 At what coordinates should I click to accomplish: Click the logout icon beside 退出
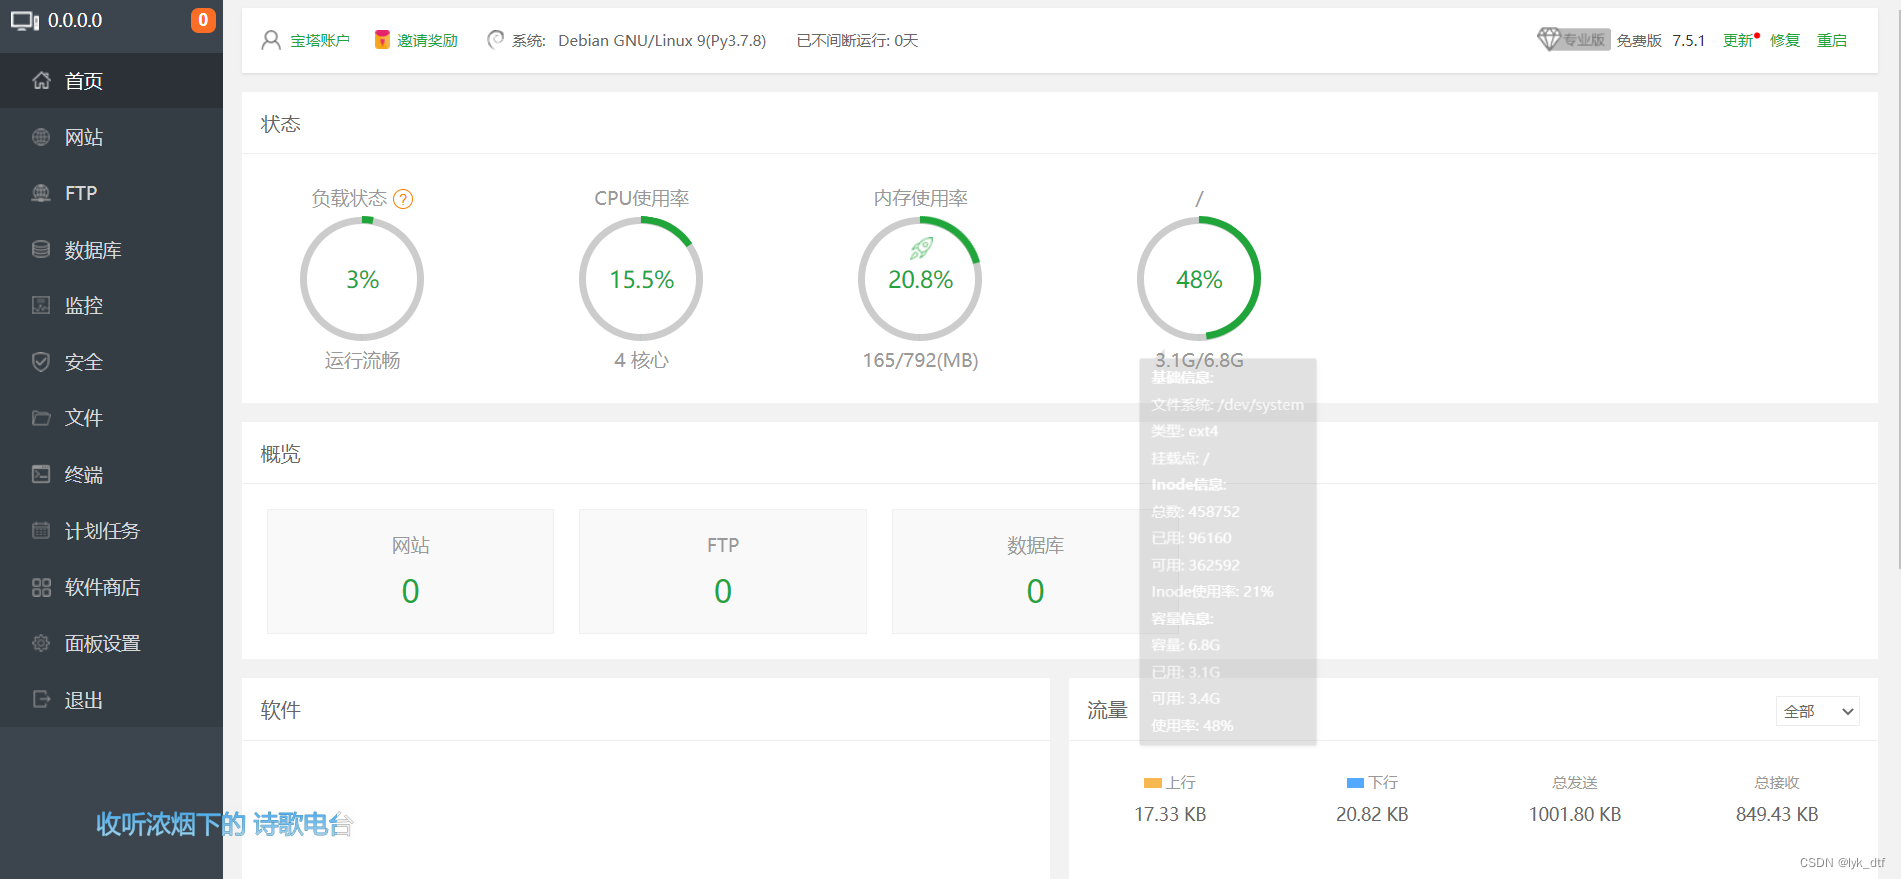[x=41, y=699]
